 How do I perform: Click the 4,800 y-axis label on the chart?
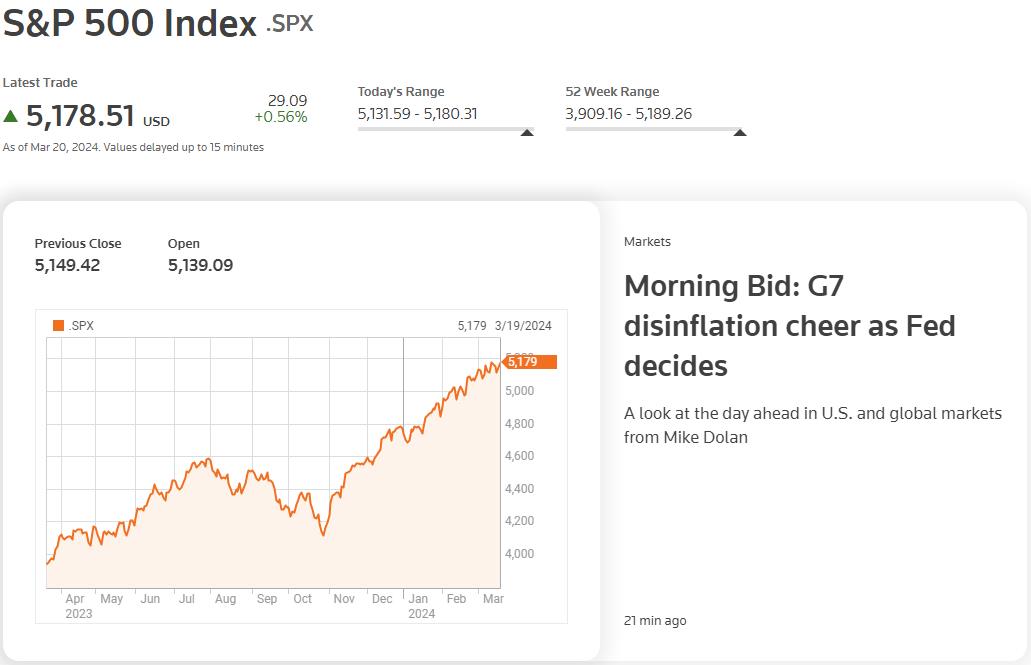[x=519, y=424]
